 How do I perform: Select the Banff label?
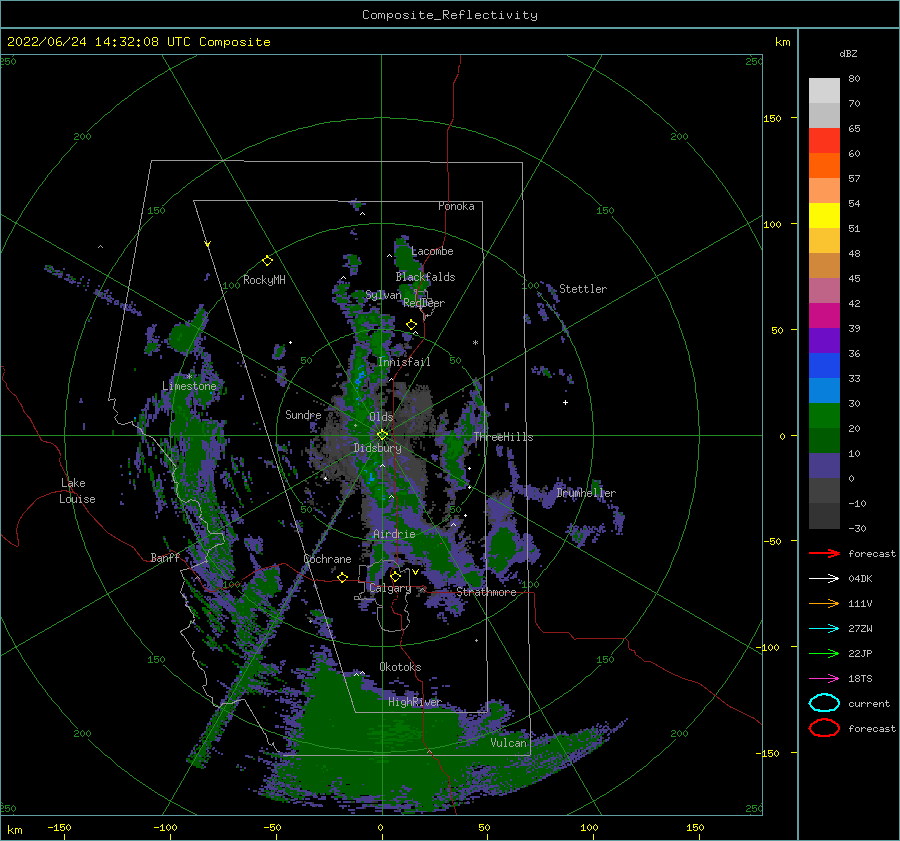pos(165,558)
